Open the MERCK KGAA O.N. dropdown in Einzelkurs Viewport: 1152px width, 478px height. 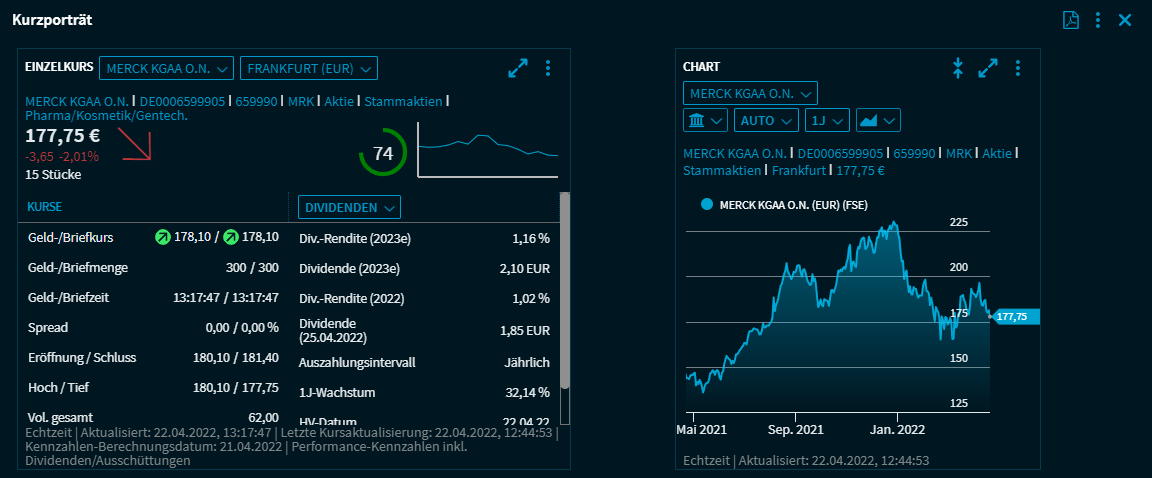(166, 68)
